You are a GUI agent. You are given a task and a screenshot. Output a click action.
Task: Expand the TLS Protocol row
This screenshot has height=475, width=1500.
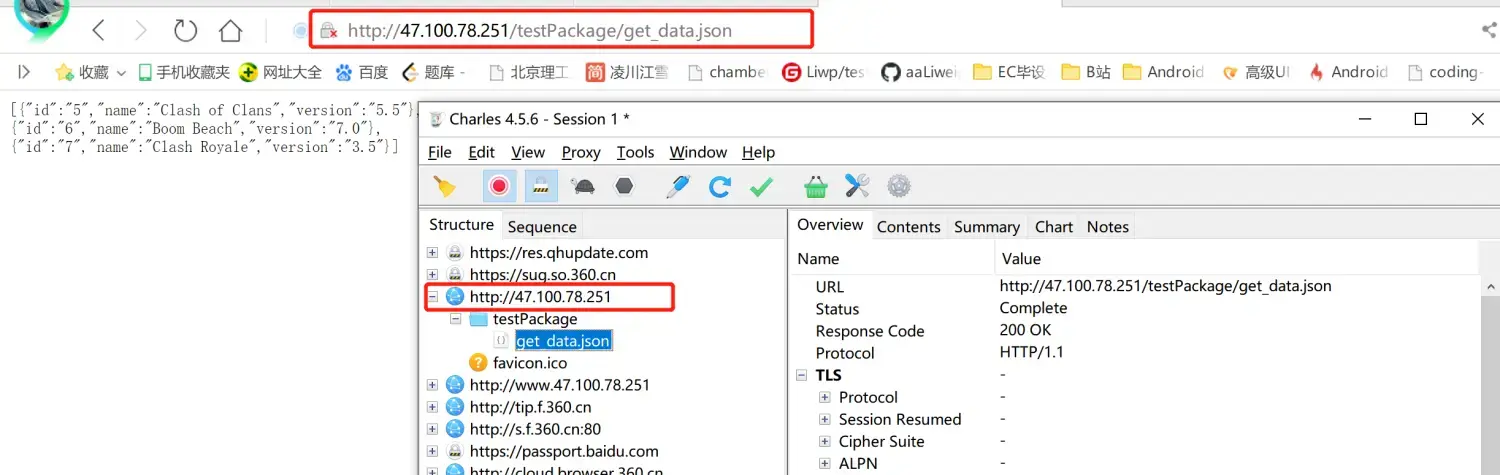pyautogui.click(x=825, y=398)
